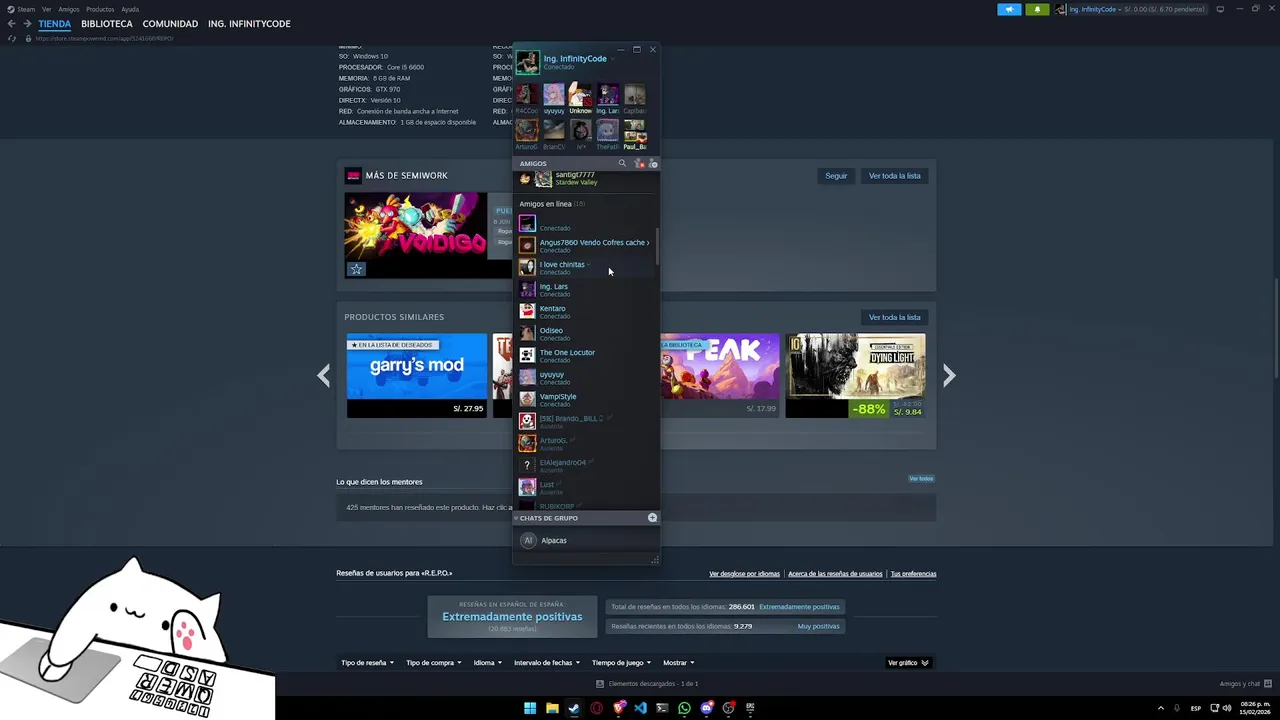Filter by Muy positivas recent reviews
This screenshot has width=1280, height=720.
(818, 626)
